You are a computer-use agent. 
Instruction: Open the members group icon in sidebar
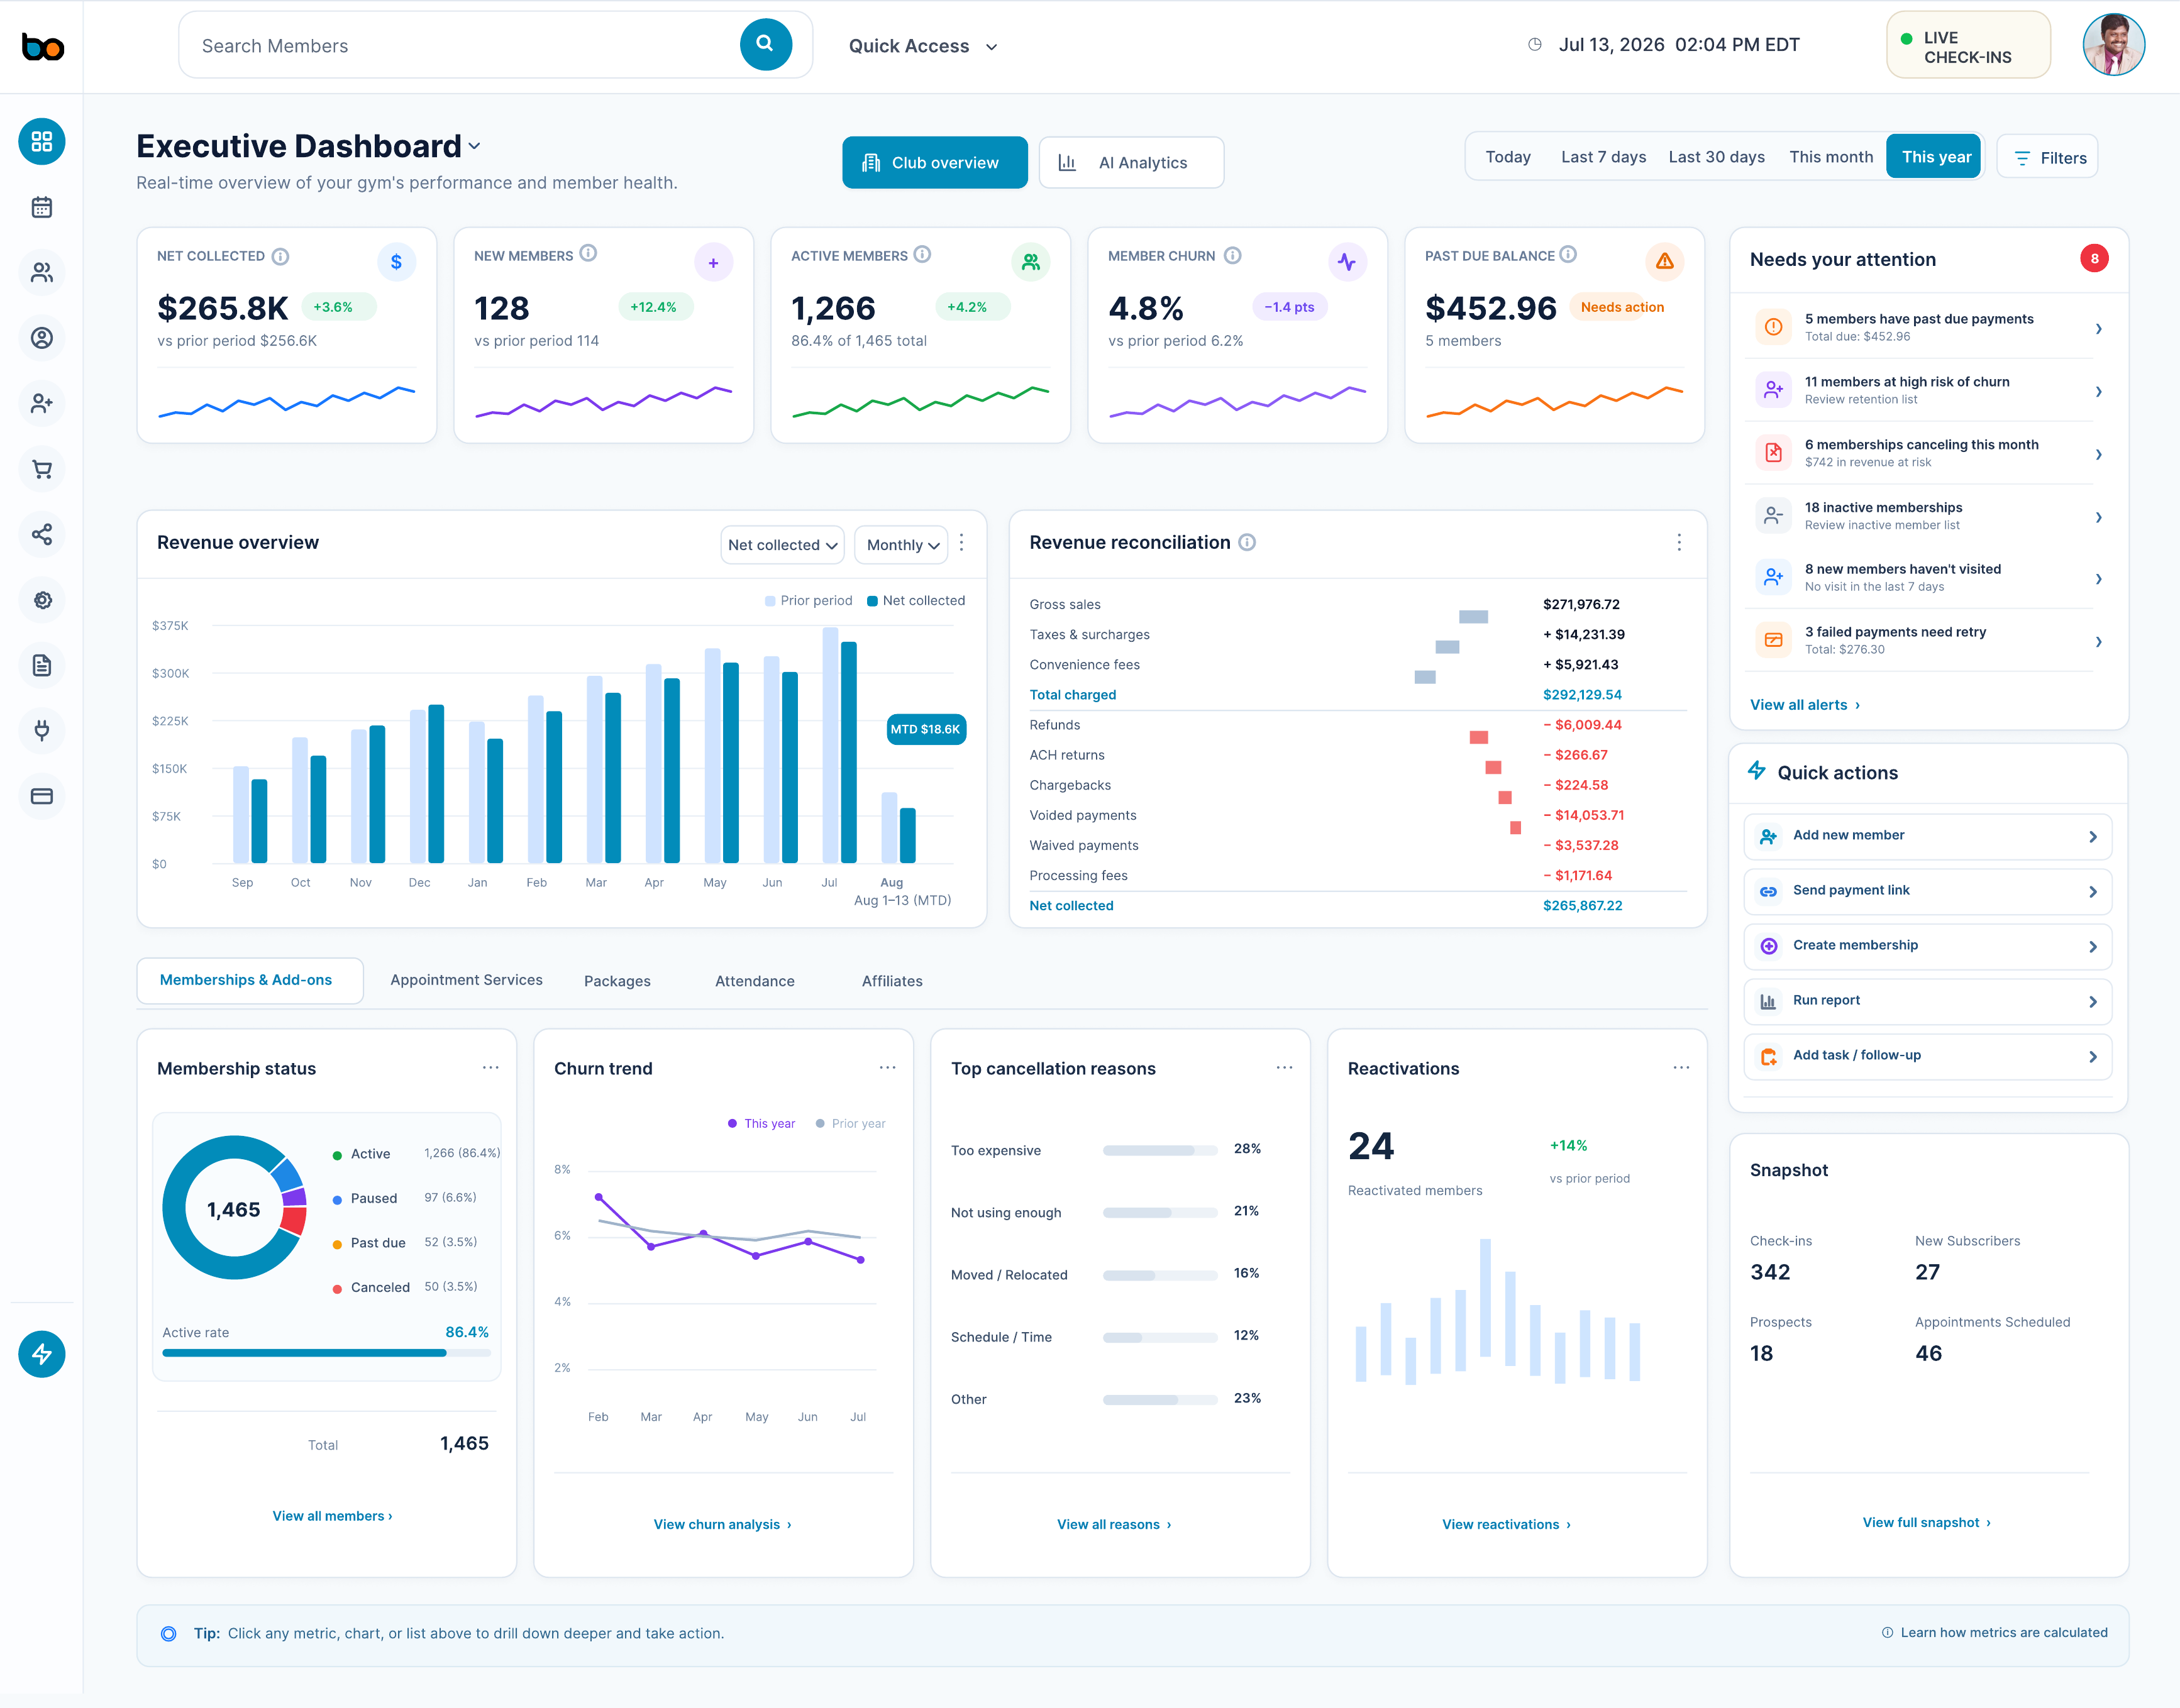click(x=42, y=272)
